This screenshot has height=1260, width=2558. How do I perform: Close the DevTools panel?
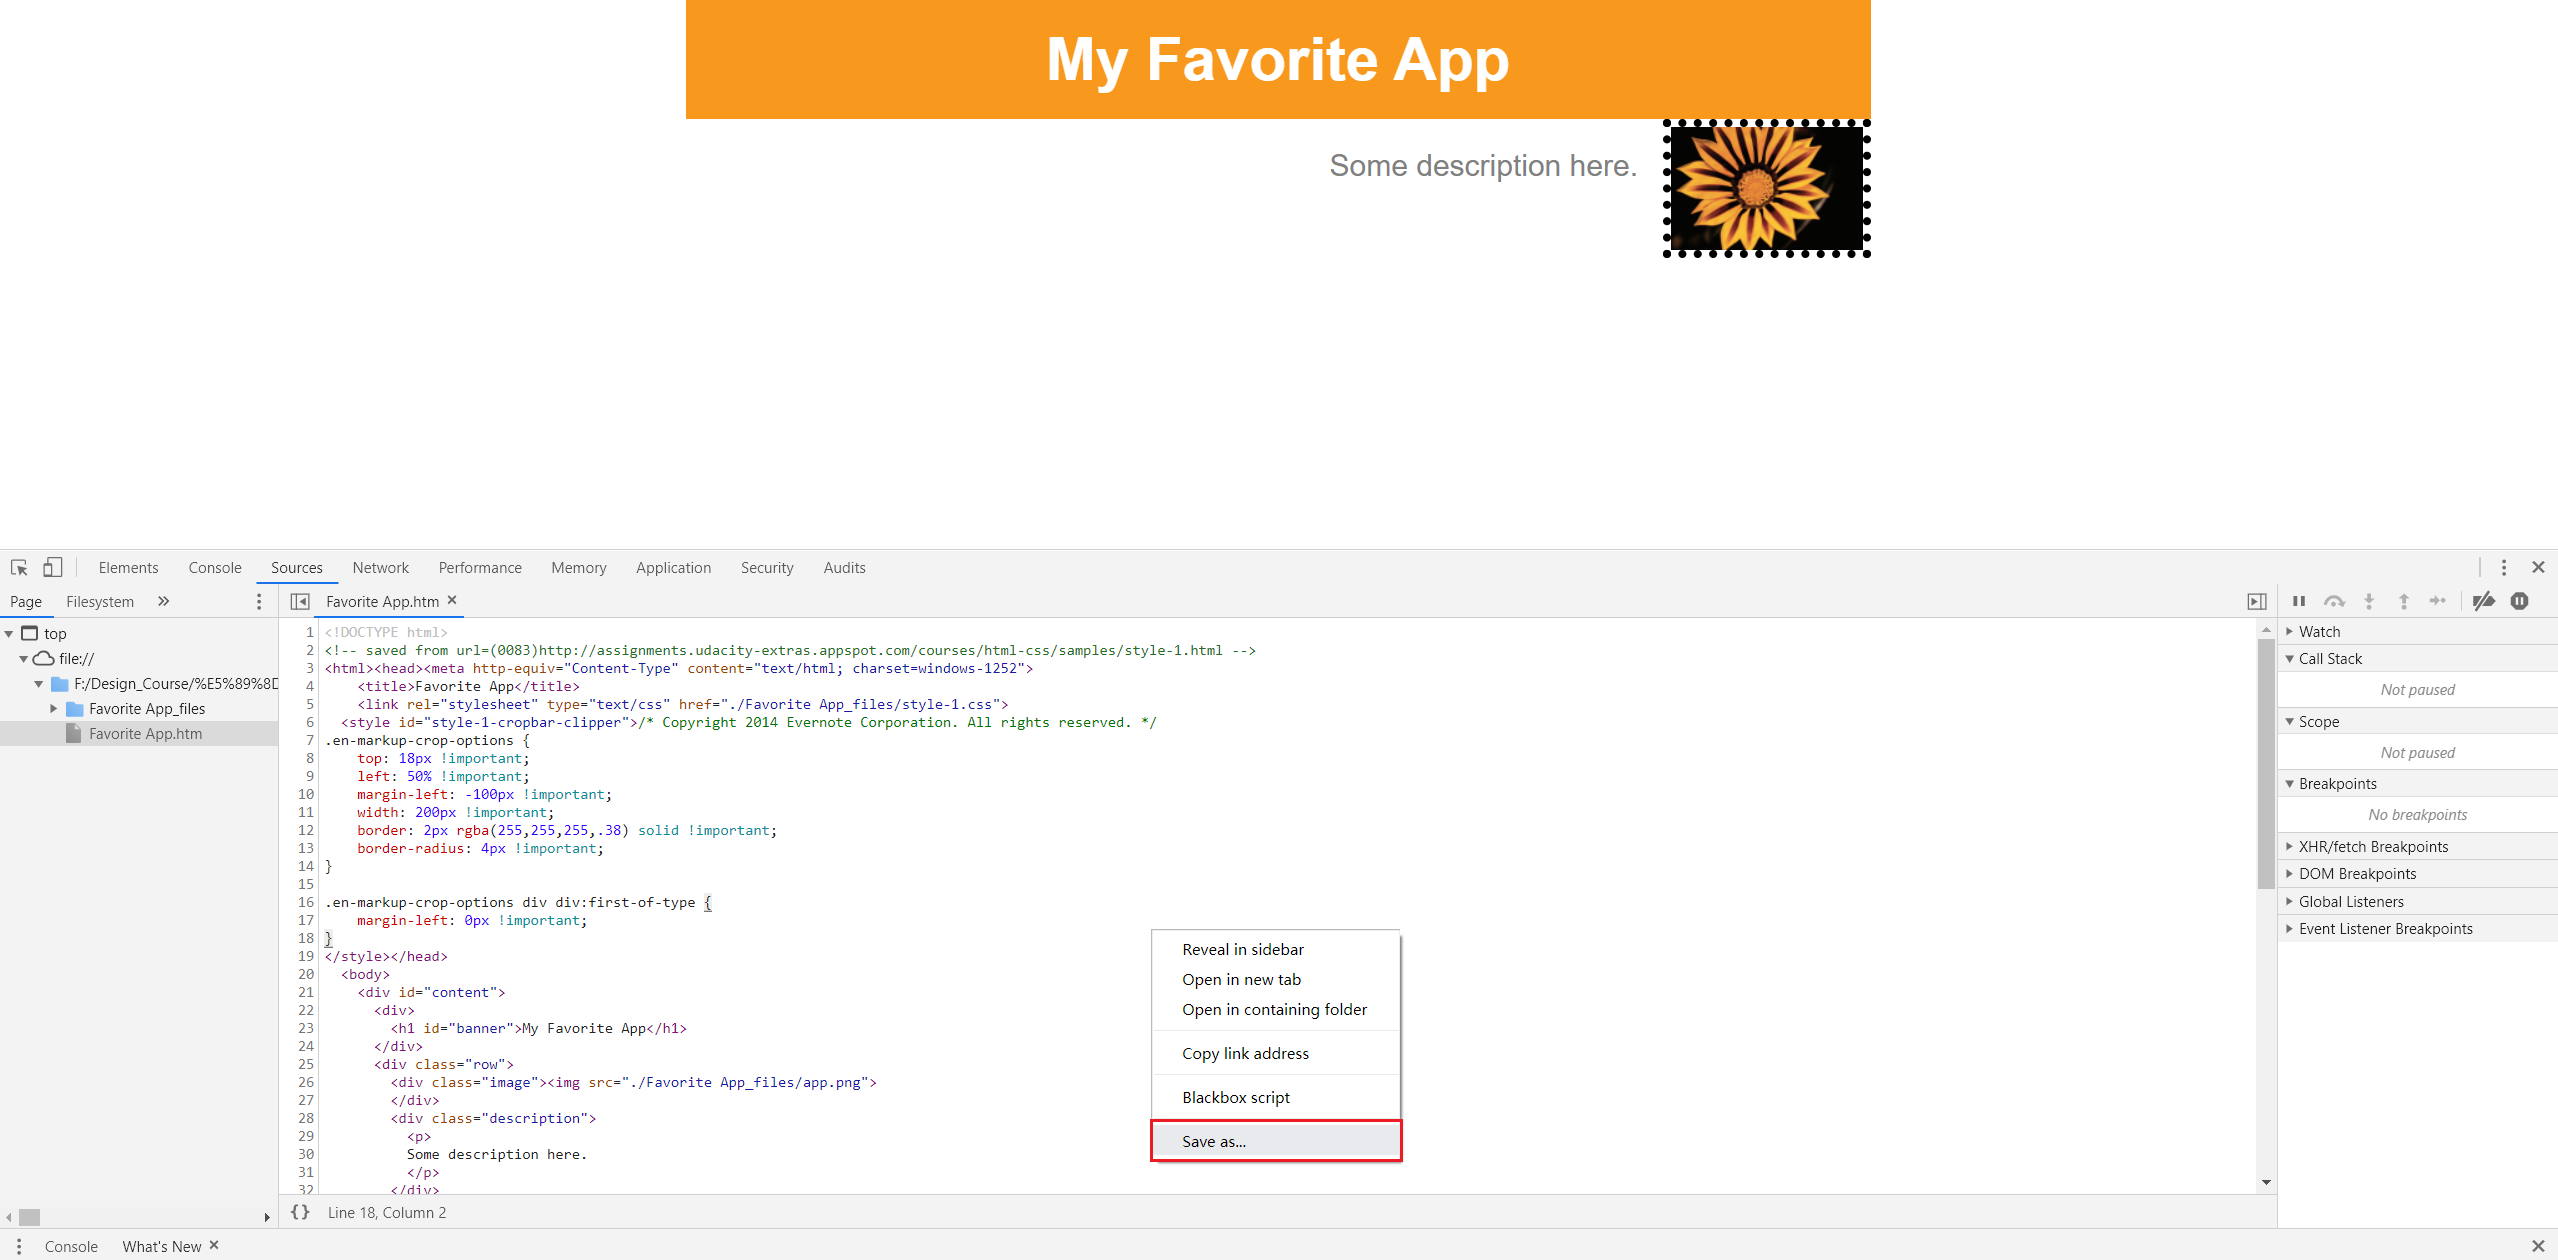(2538, 568)
